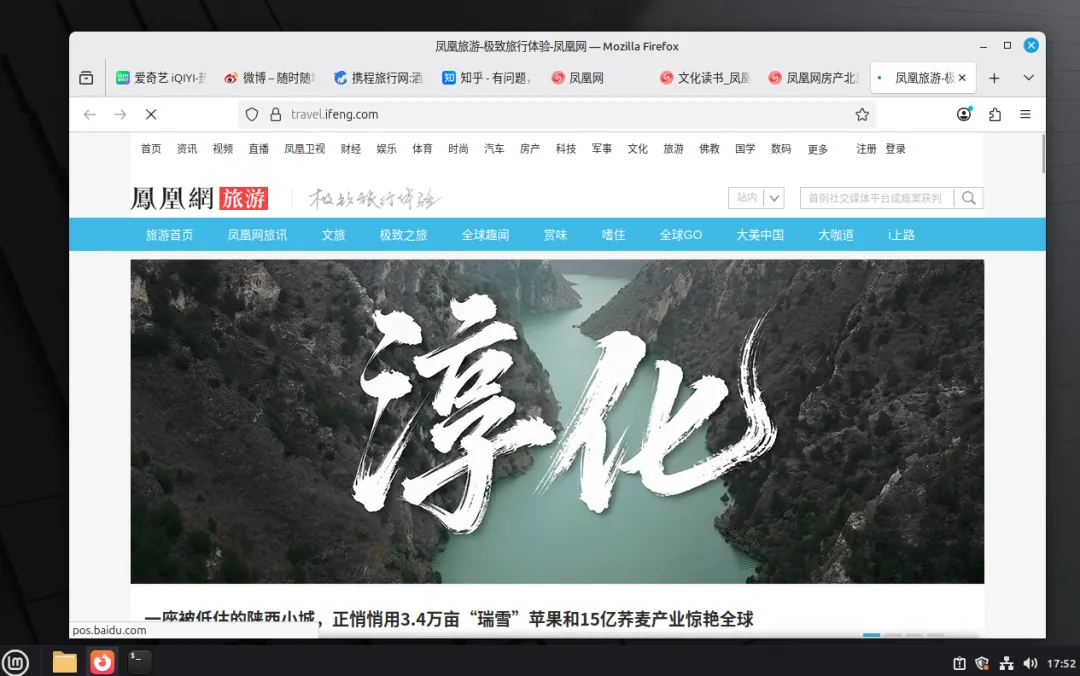Open 大咖道 in blue navigation bar
Screen dimensions: 1080x676
[x=835, y=235]
